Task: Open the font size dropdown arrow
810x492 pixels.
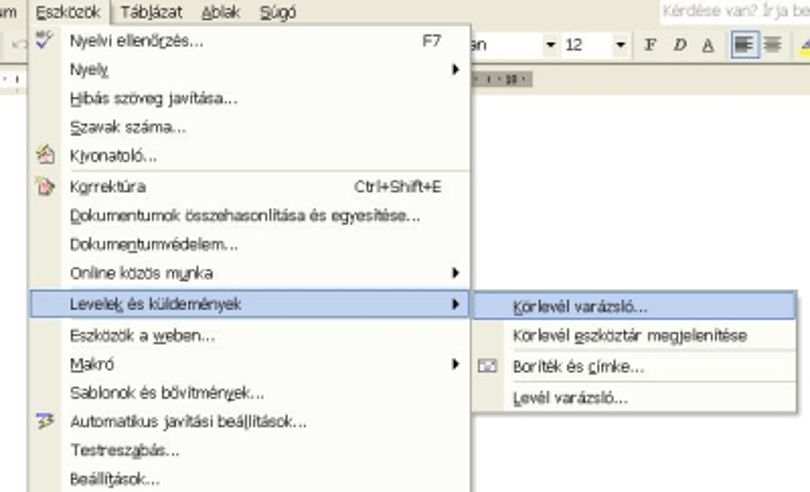Action: 620,45
